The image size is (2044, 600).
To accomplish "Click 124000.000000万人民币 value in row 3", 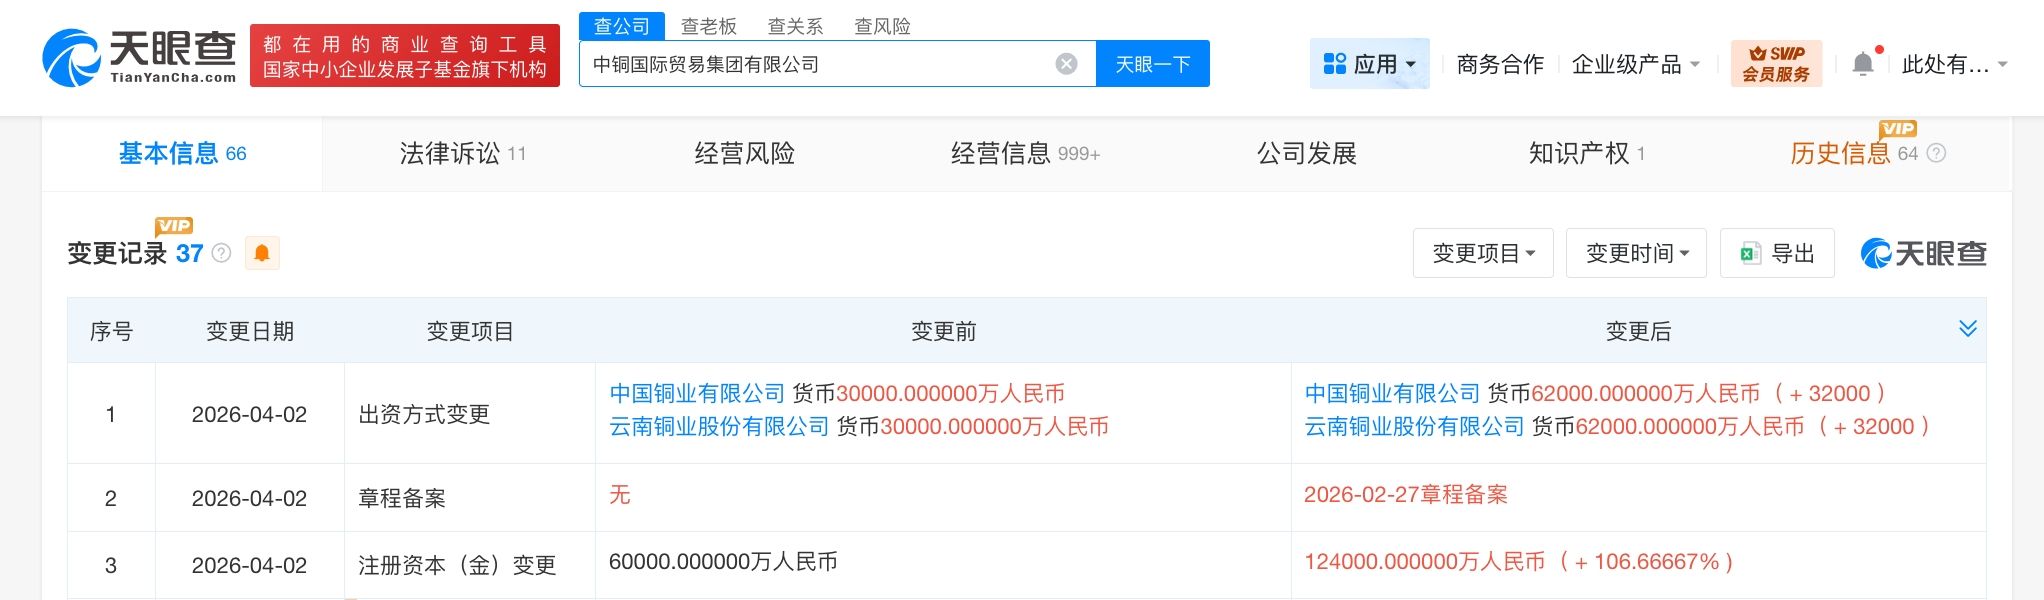I will (x=1424, y=562).
